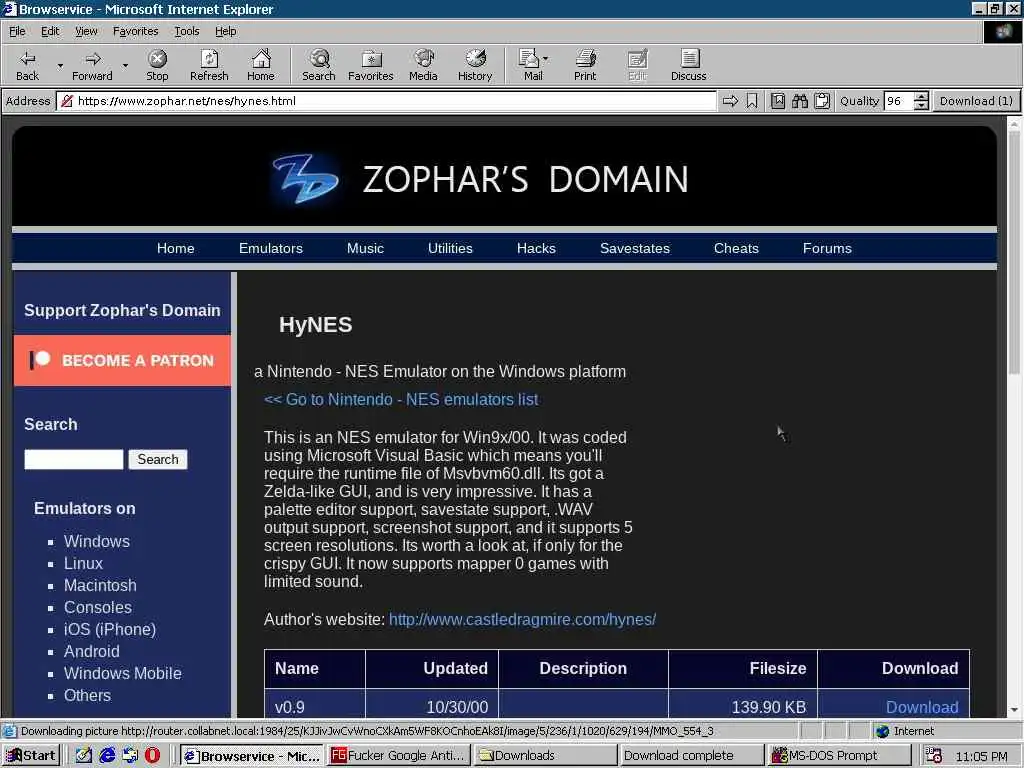Open the Forward history dropdown arrow
1024x768 pixels.
pyautogui.click(x=125, y=65)
